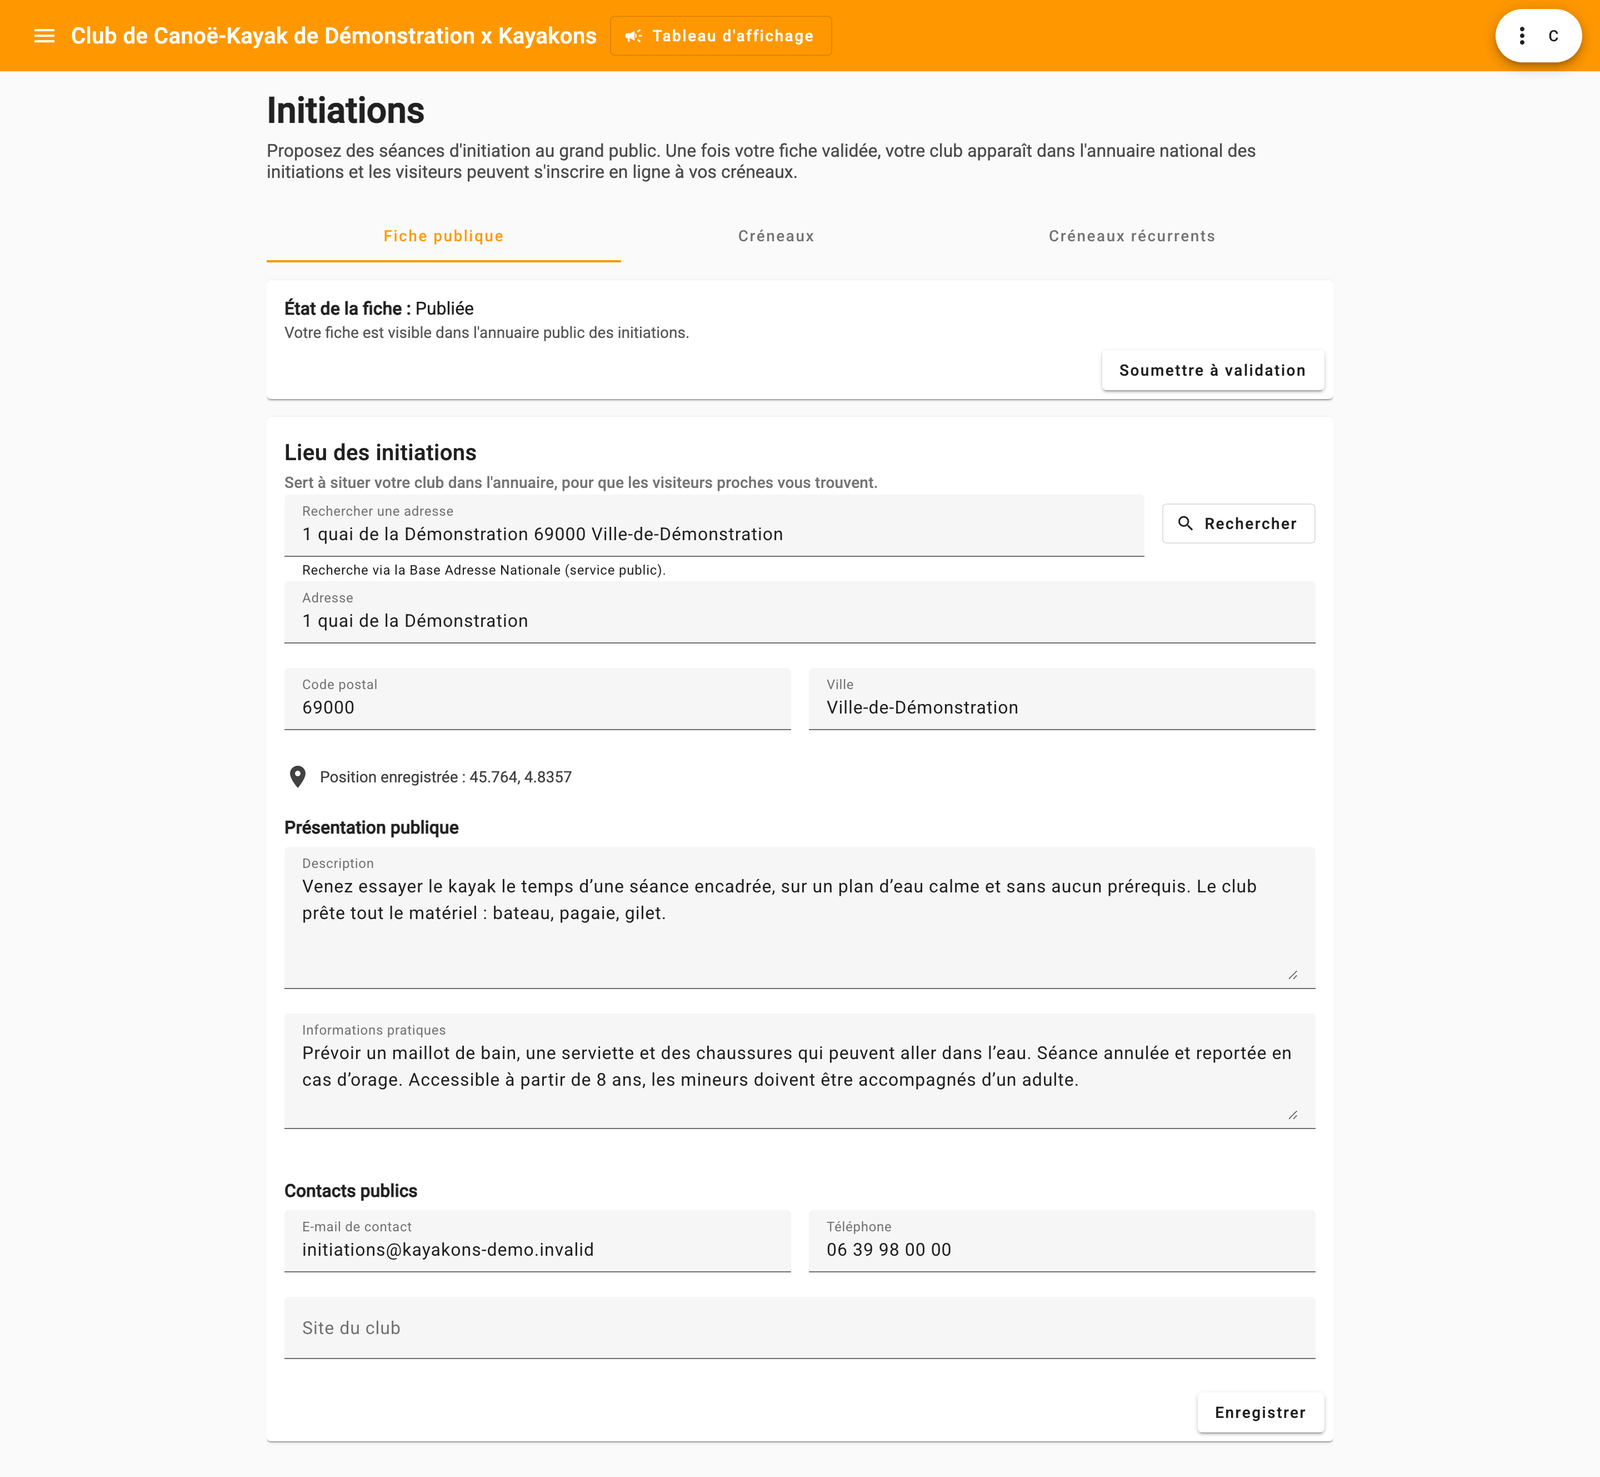Save the form with Enregistrer
Viewport: 1600px width, 1477px height.
coord(1261,1412)
